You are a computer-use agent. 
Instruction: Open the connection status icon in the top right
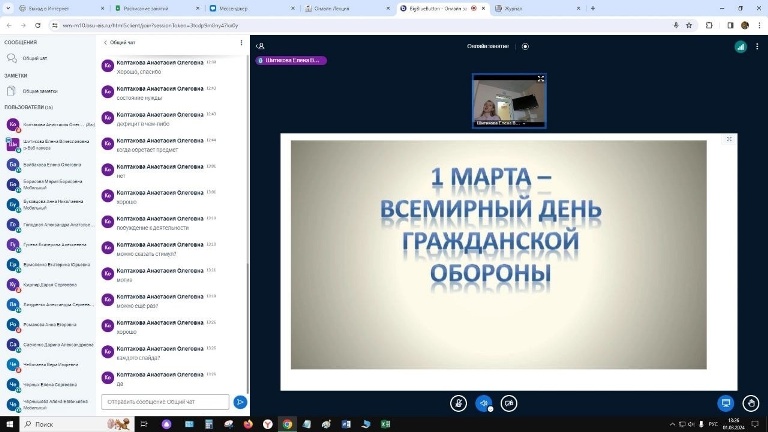(741, 46)
